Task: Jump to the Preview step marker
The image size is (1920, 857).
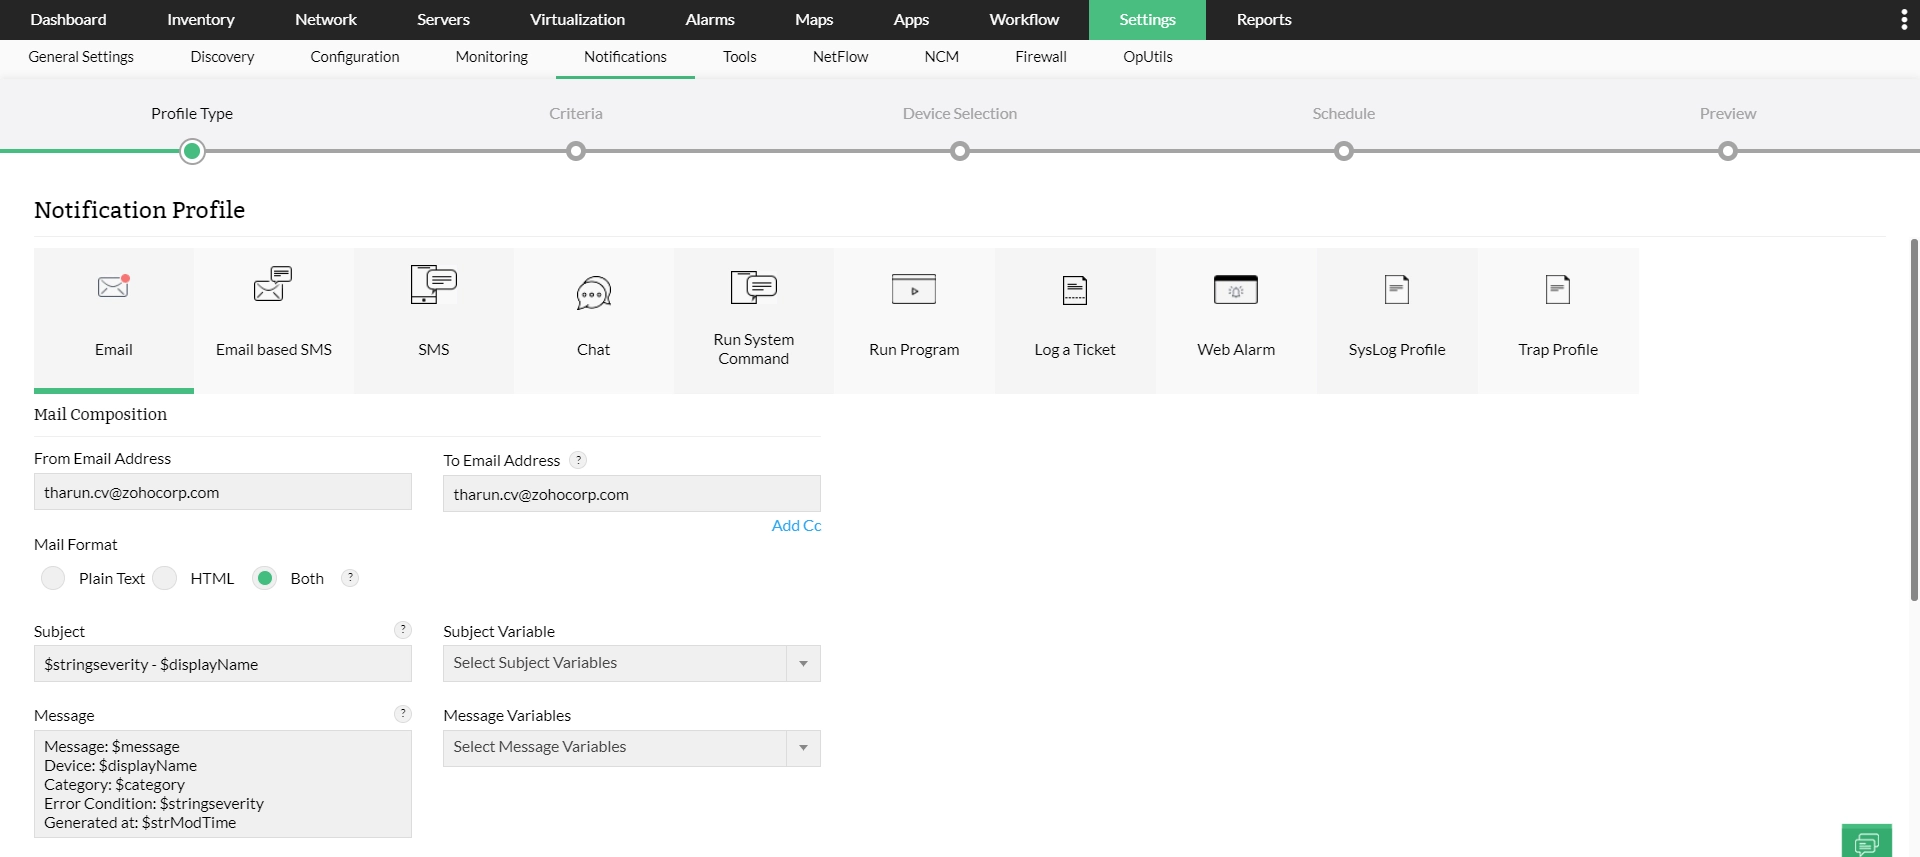Action: tap(1728, 152)
